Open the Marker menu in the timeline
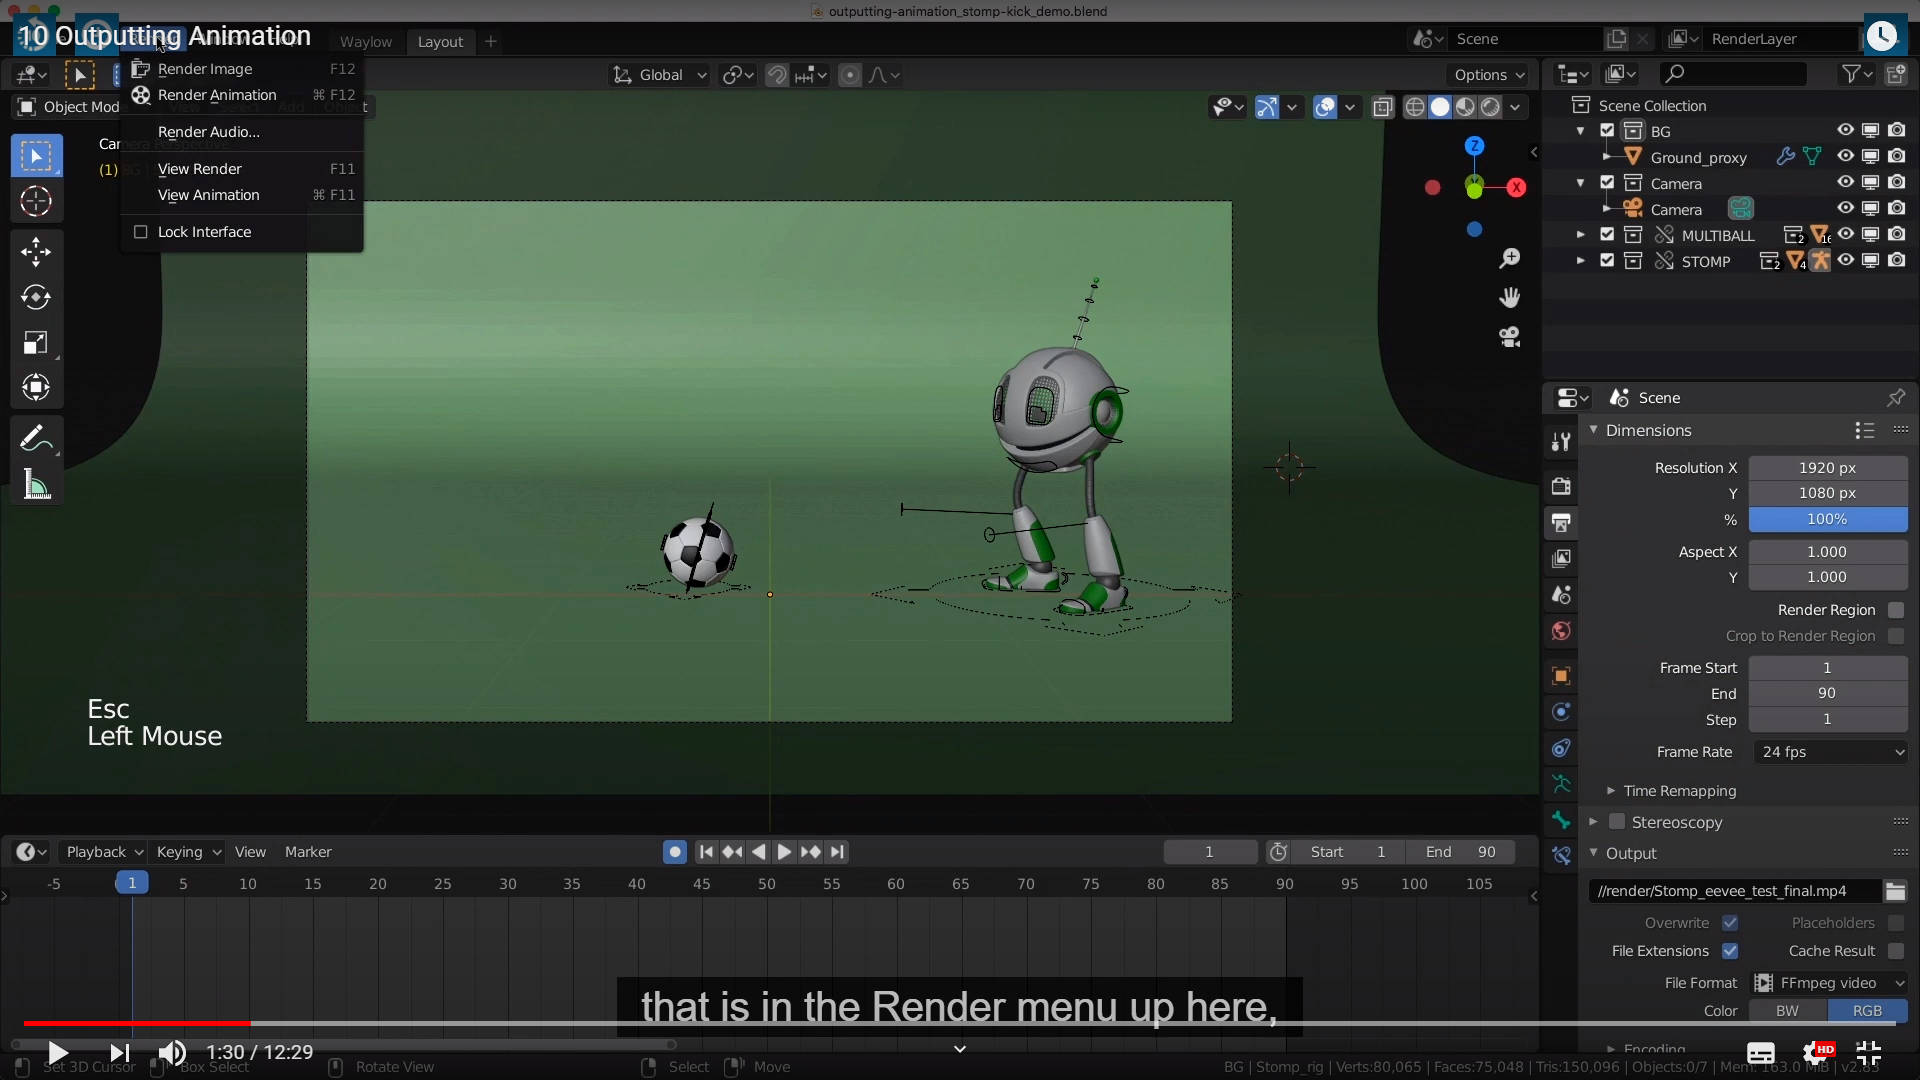The width and height of the screenshot is (1920, 1080). coord(308,852)
